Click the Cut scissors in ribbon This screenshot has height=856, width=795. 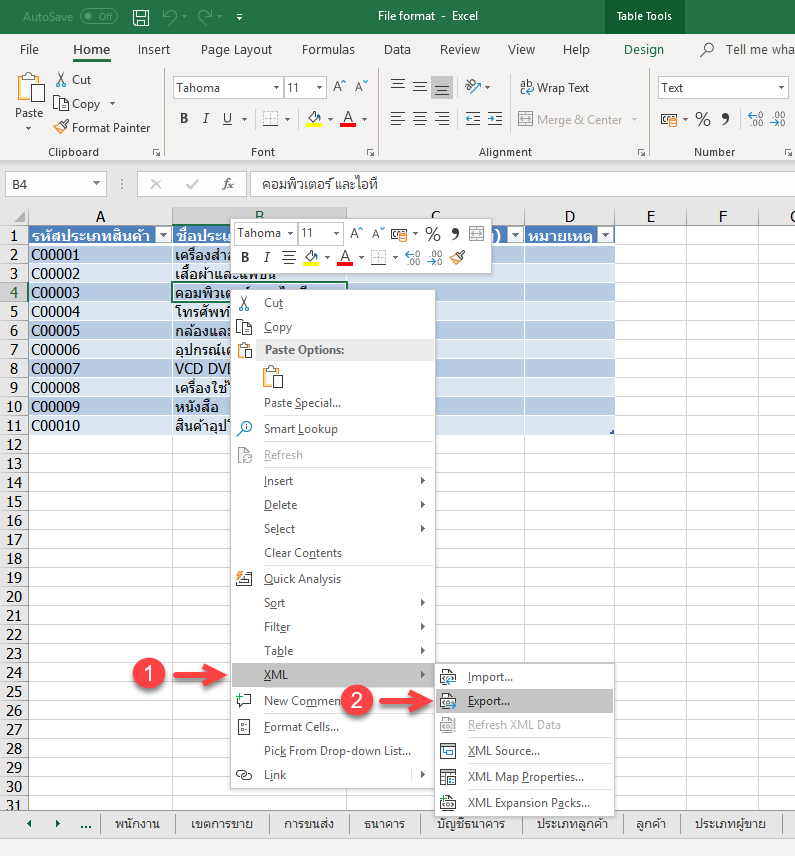click(61, 80)
